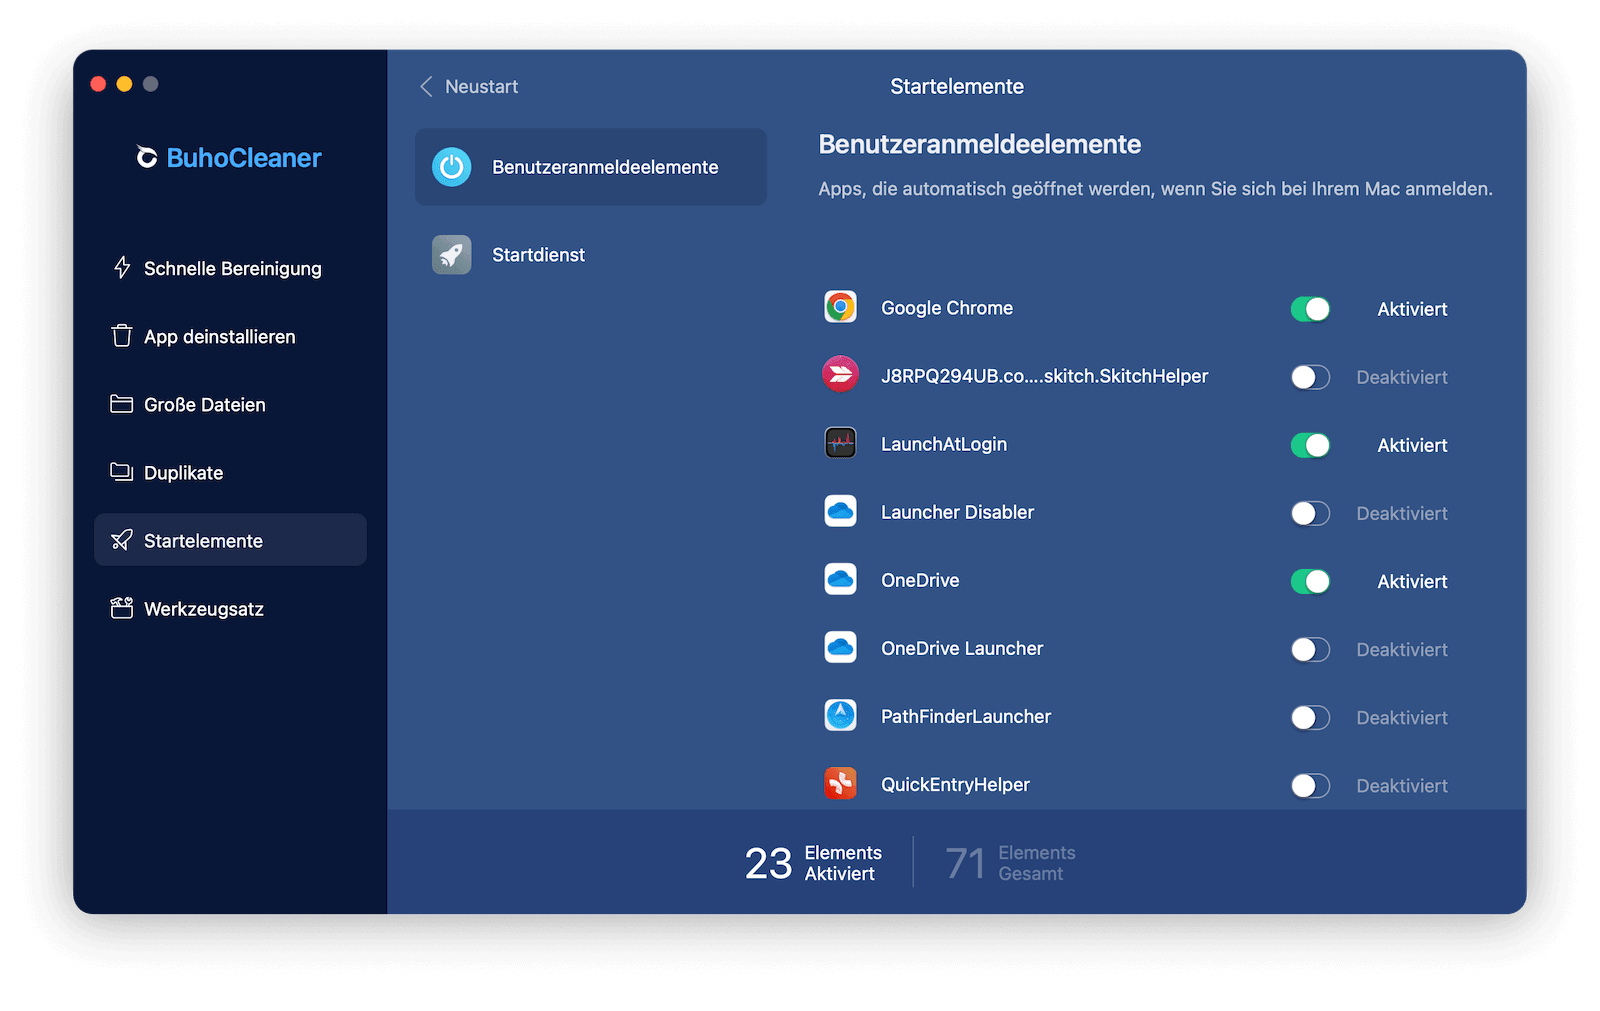Image resolution: width=1600 pixels, height=1011 pixels.
Task: Click the J8RPQ294UB SkitchHelper item name
Action: 1044,376
